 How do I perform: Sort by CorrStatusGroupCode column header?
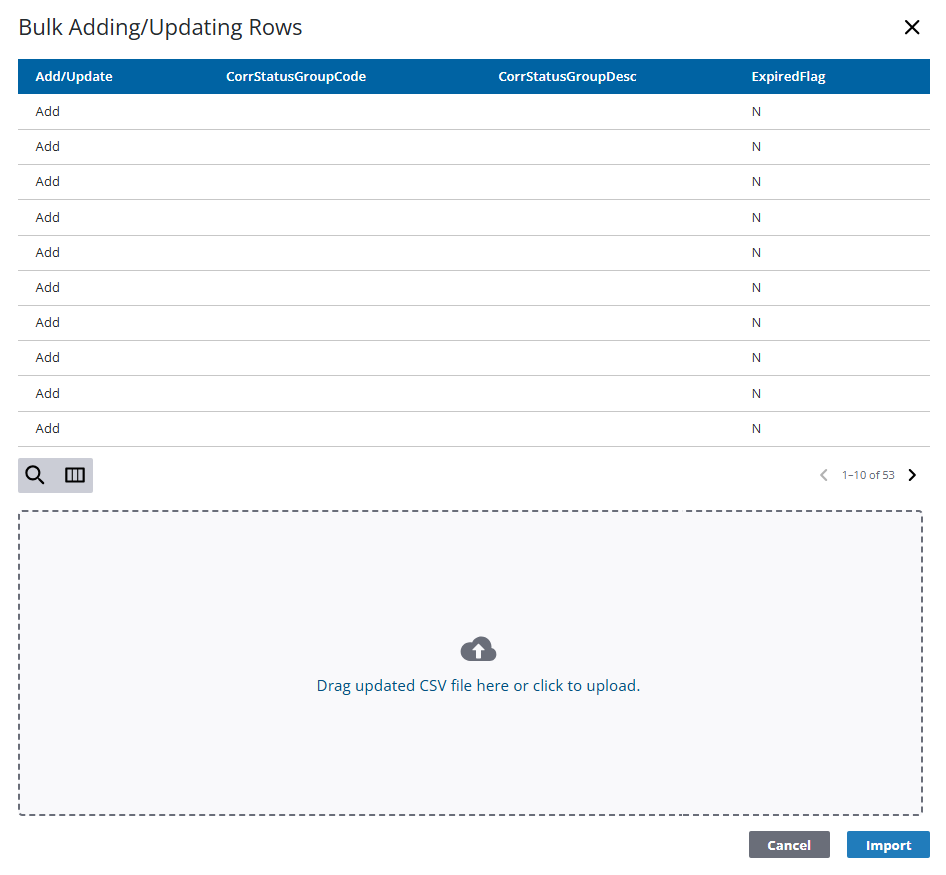click(x=296, y=77)
